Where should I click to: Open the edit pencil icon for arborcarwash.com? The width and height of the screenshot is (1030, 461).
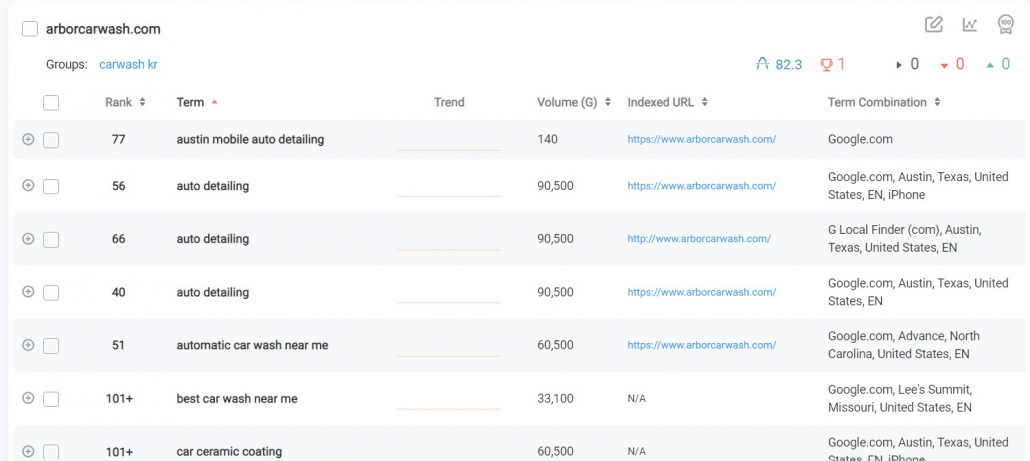(x=933, y=25)
